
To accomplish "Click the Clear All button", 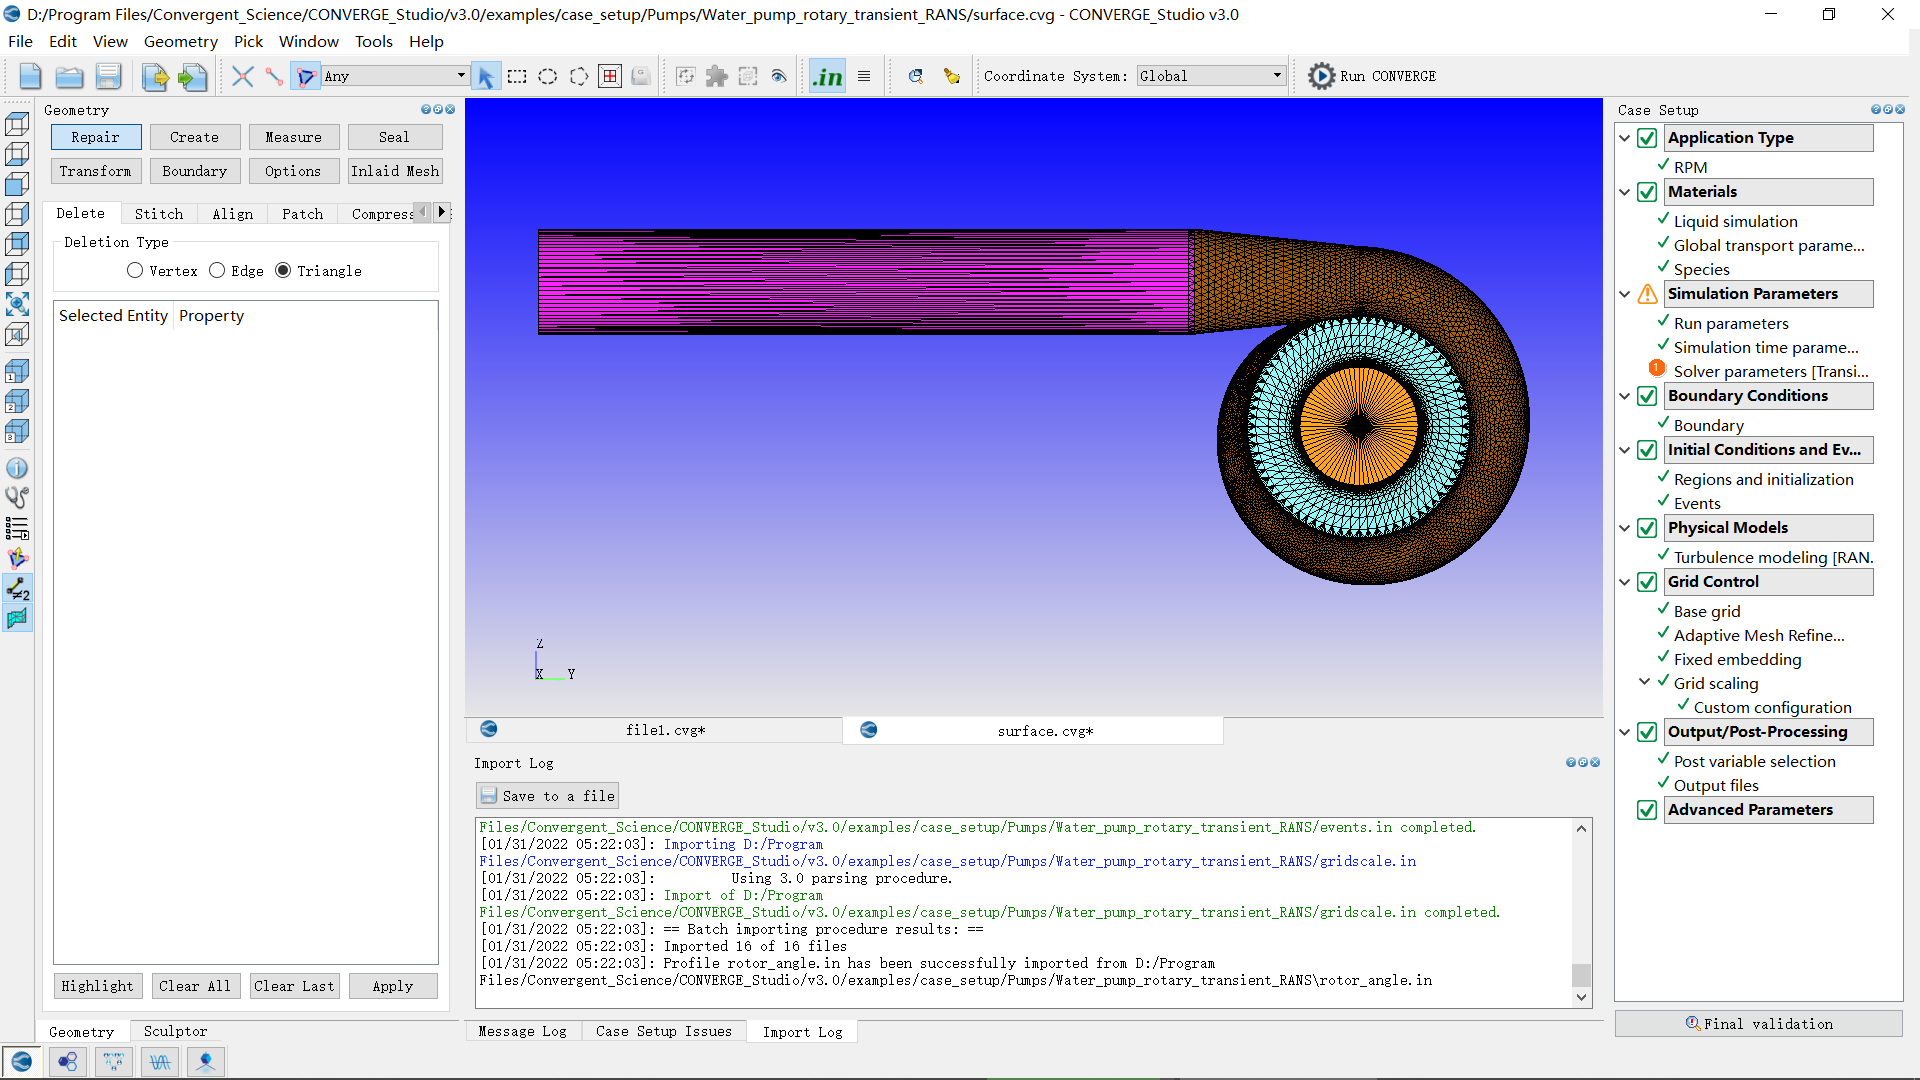I will pyautogui.click(x=195, y=986).
